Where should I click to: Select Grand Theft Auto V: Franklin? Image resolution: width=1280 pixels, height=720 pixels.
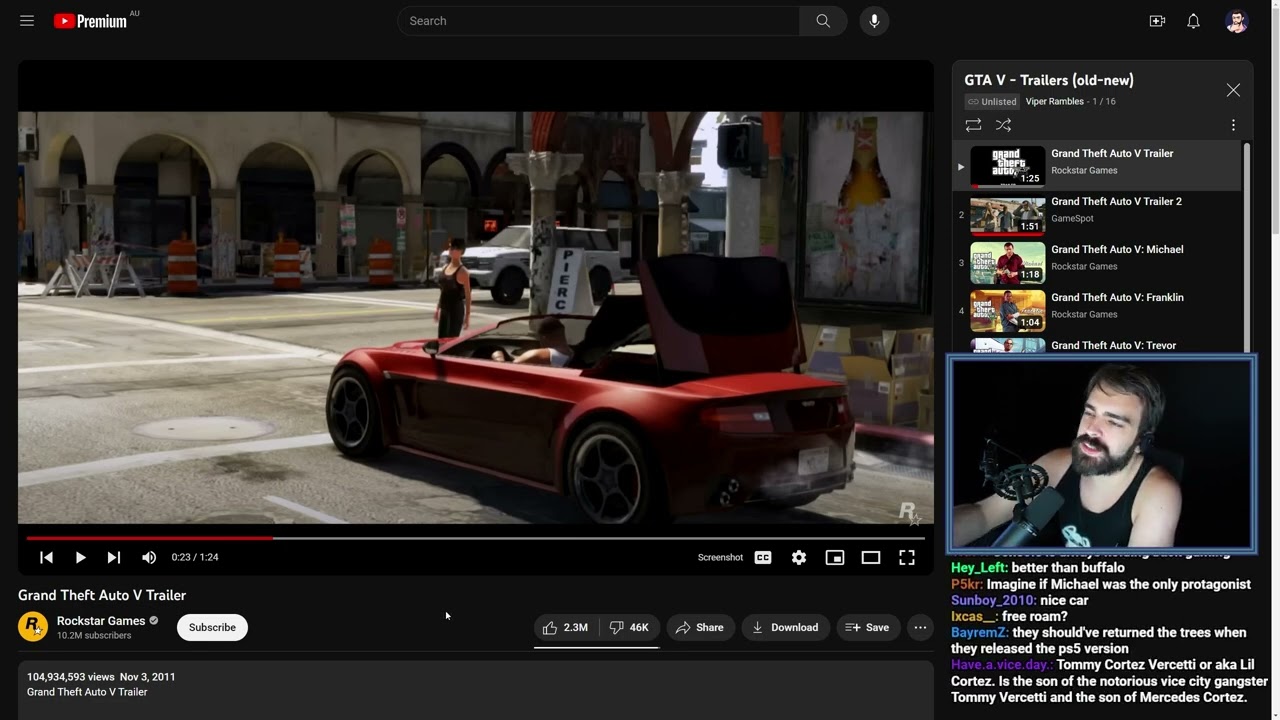click(x=1097, y=310)
